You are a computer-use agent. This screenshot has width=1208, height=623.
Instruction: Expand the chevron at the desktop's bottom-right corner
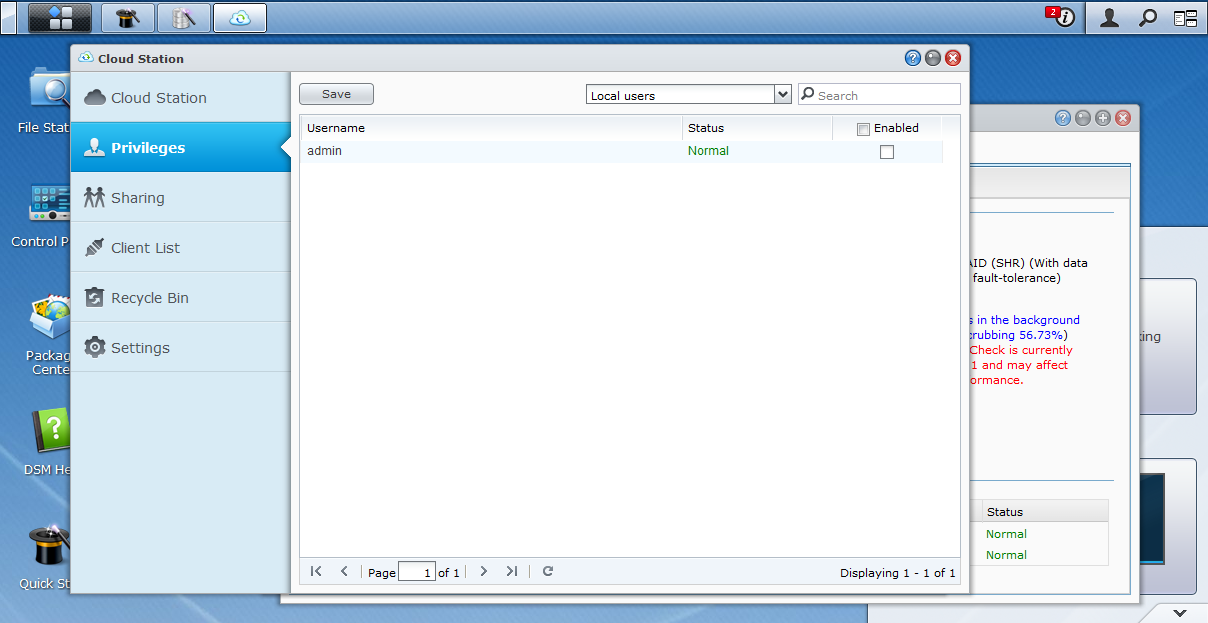1180,612
